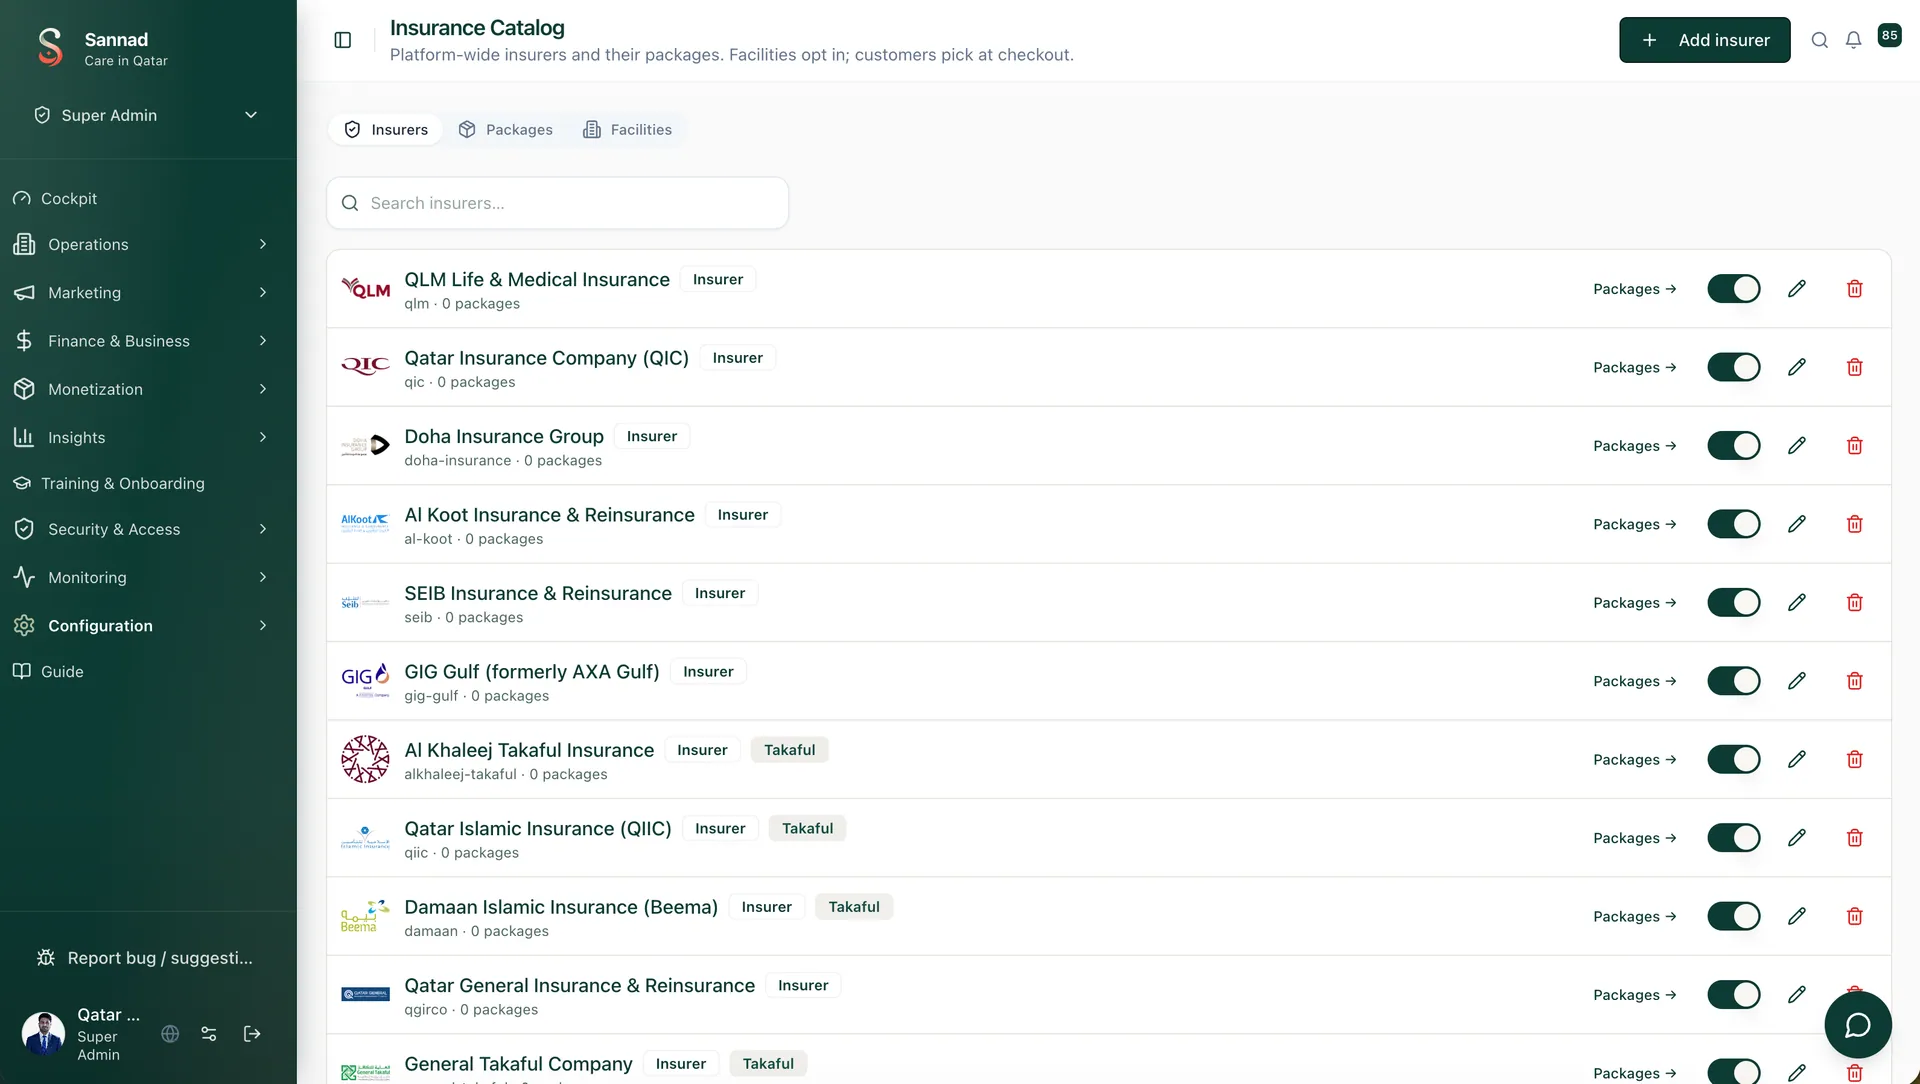Switch to the Facilities tab
This screenshot has width=1920, height=1084.
click(x=627, y=130)
